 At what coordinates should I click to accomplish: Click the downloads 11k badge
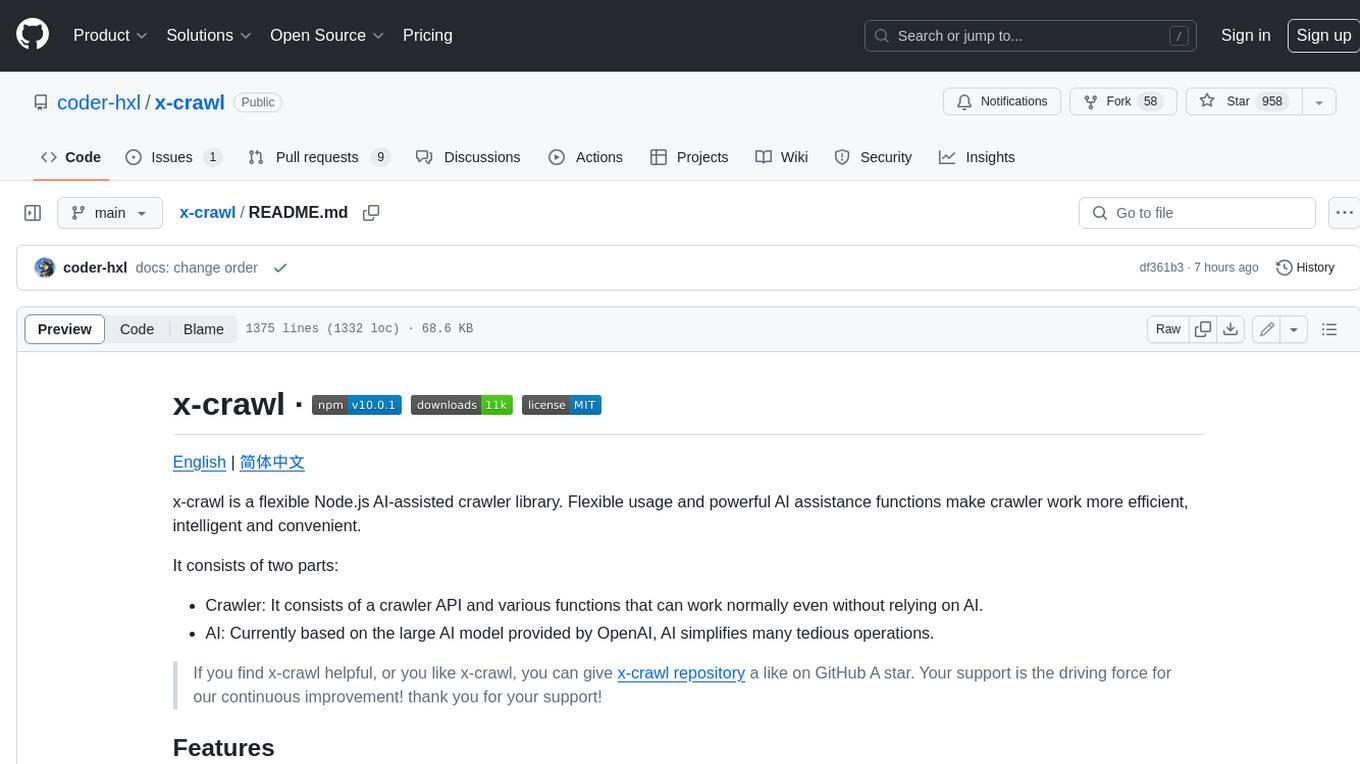pyautogui.click(x=462, y=405)
